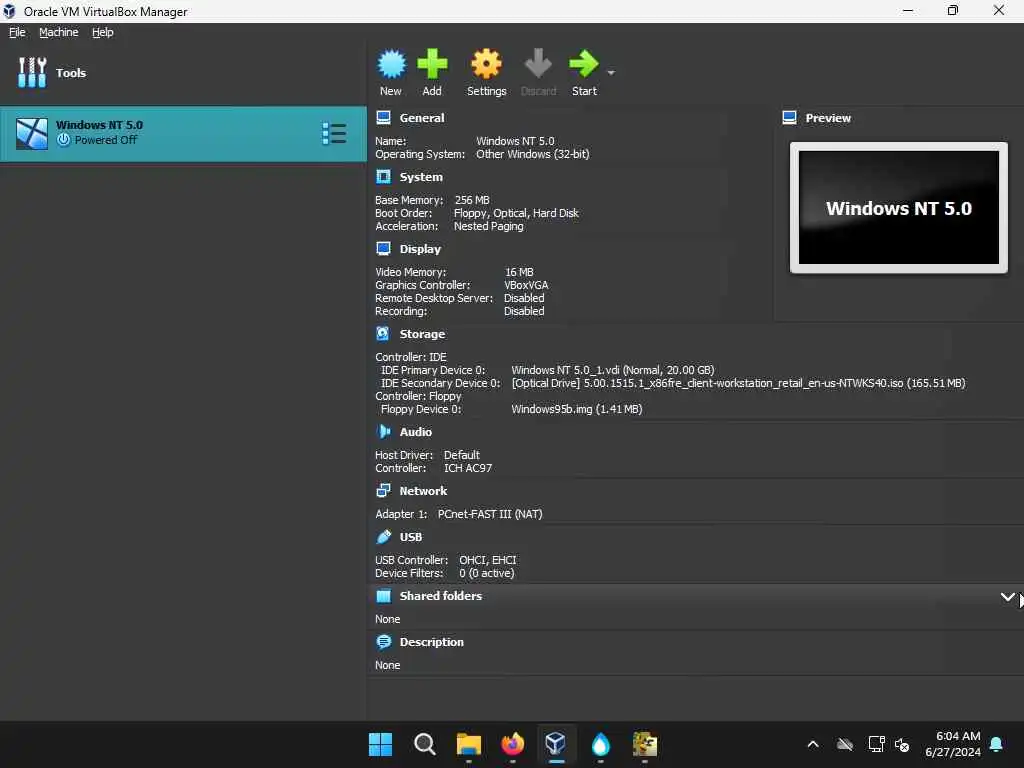Click the blue droplet taskbar app
1024x768 pixels.
click(x=600, y=744)
